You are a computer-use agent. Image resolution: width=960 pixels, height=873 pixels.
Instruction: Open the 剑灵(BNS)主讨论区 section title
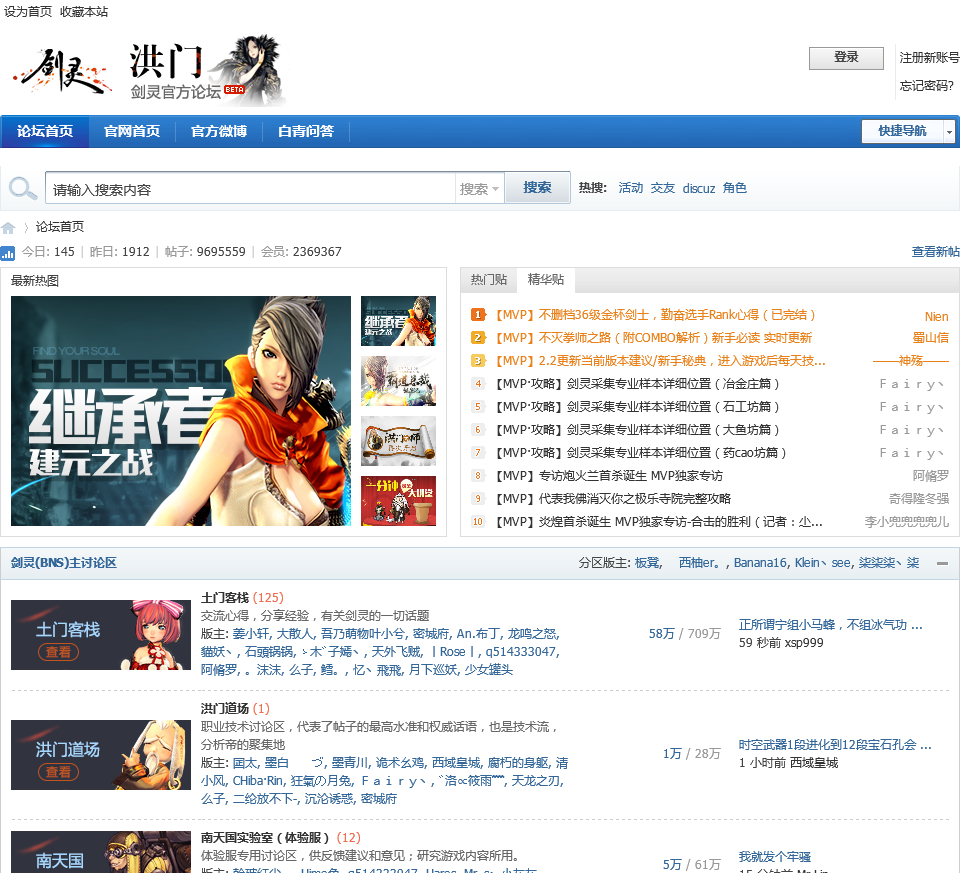(64, 563)
